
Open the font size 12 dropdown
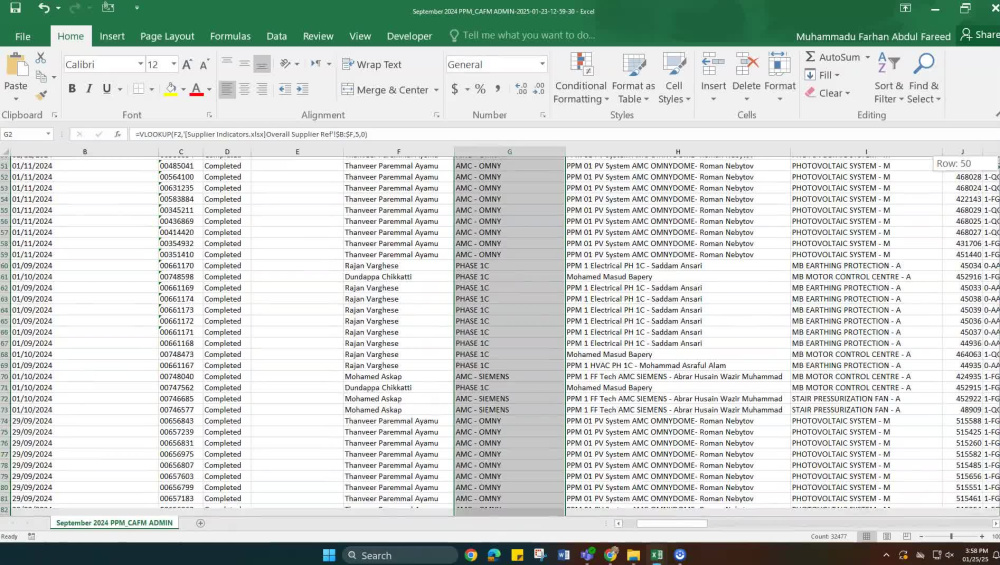pos(173,64)
